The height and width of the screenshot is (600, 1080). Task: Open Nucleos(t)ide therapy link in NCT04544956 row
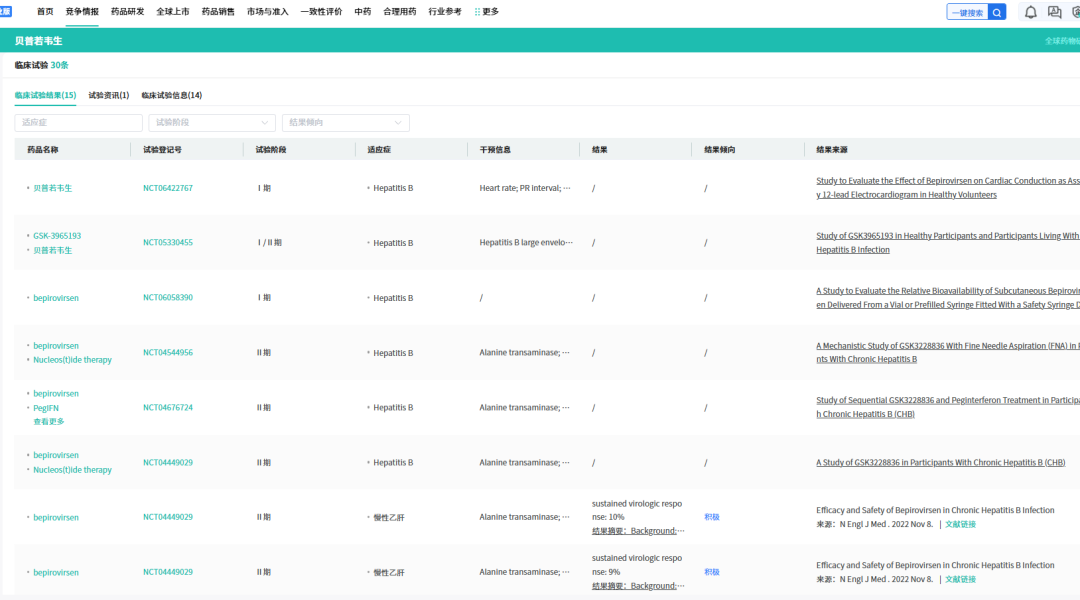click(72, 360)
